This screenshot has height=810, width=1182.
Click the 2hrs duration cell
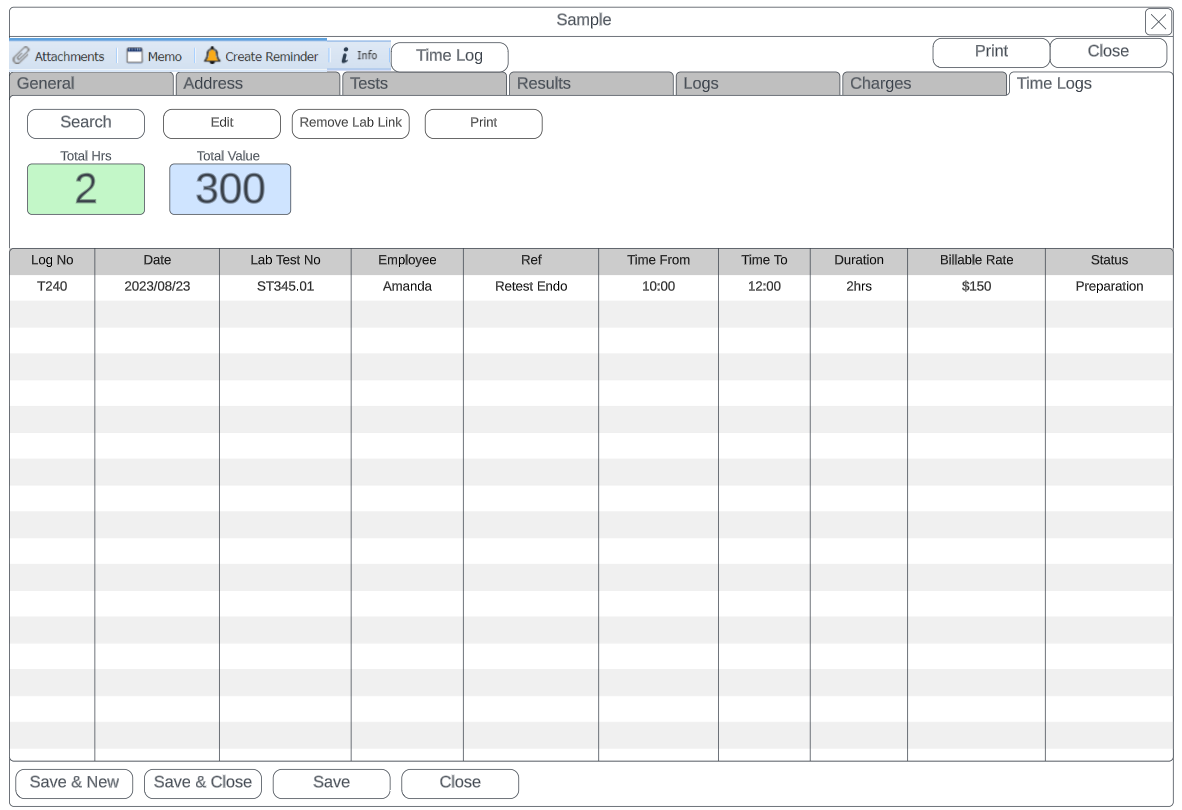click(859, 287)
